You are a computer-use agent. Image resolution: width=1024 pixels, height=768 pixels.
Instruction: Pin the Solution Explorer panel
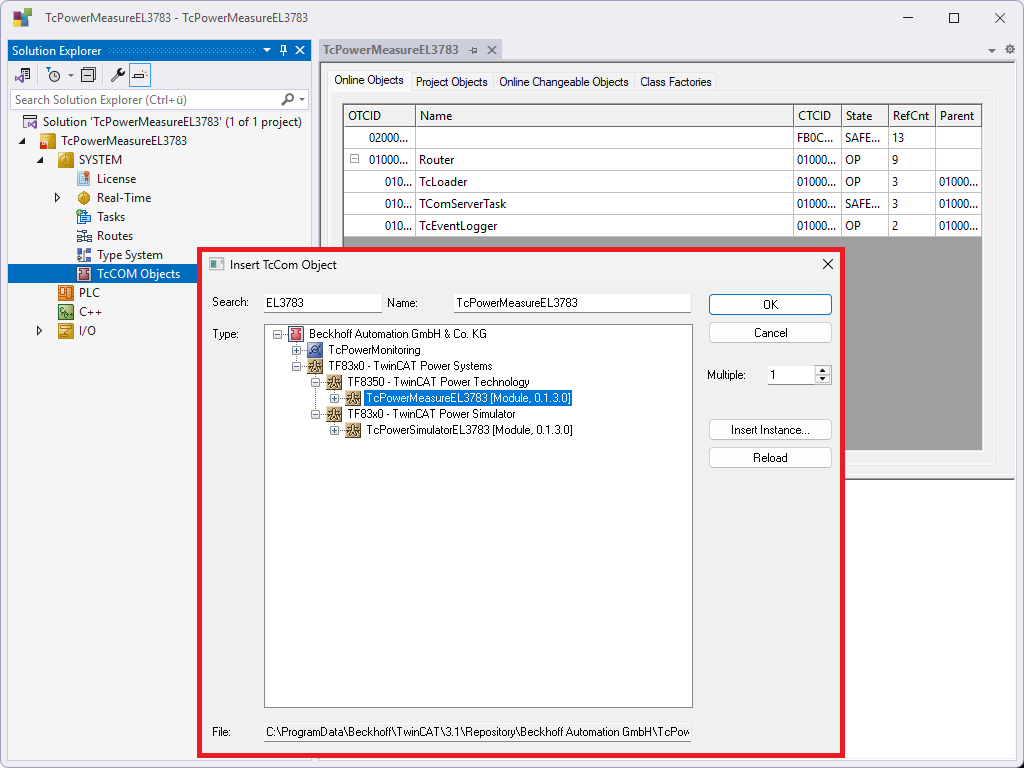pos(283,50)
